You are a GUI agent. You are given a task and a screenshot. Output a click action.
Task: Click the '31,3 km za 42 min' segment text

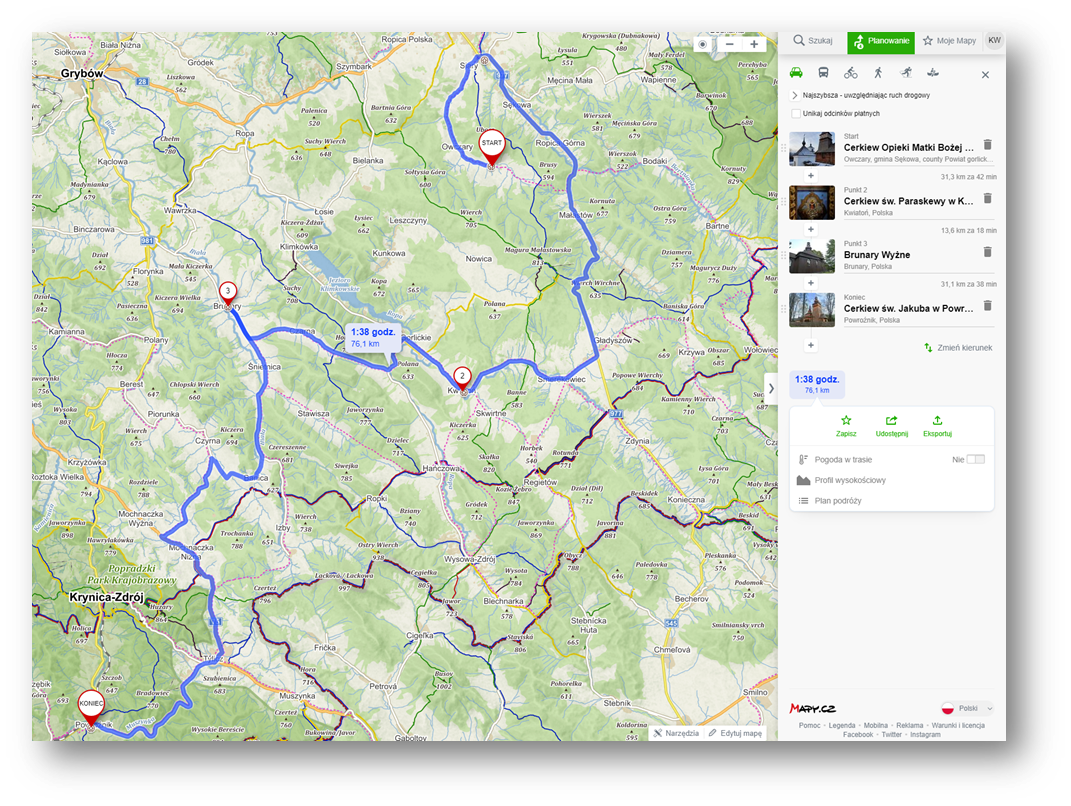pos(969,177)
